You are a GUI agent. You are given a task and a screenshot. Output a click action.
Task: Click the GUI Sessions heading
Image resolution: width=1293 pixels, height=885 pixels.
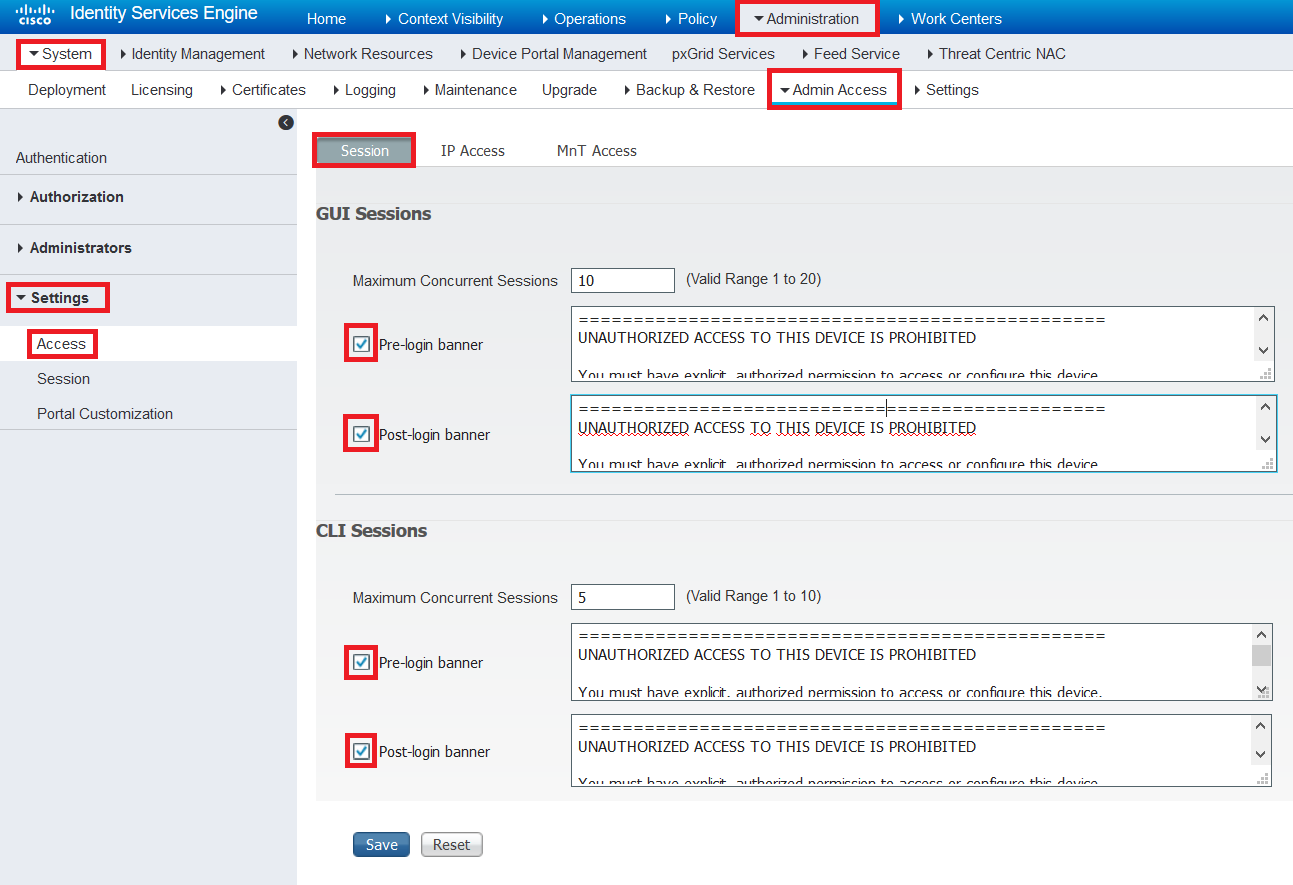click(x=374, y=214)
